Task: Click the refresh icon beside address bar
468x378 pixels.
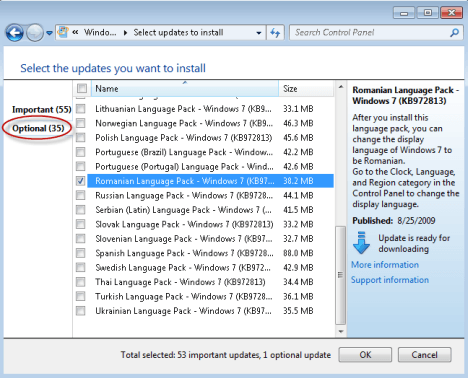Action: tap(275, 33)
